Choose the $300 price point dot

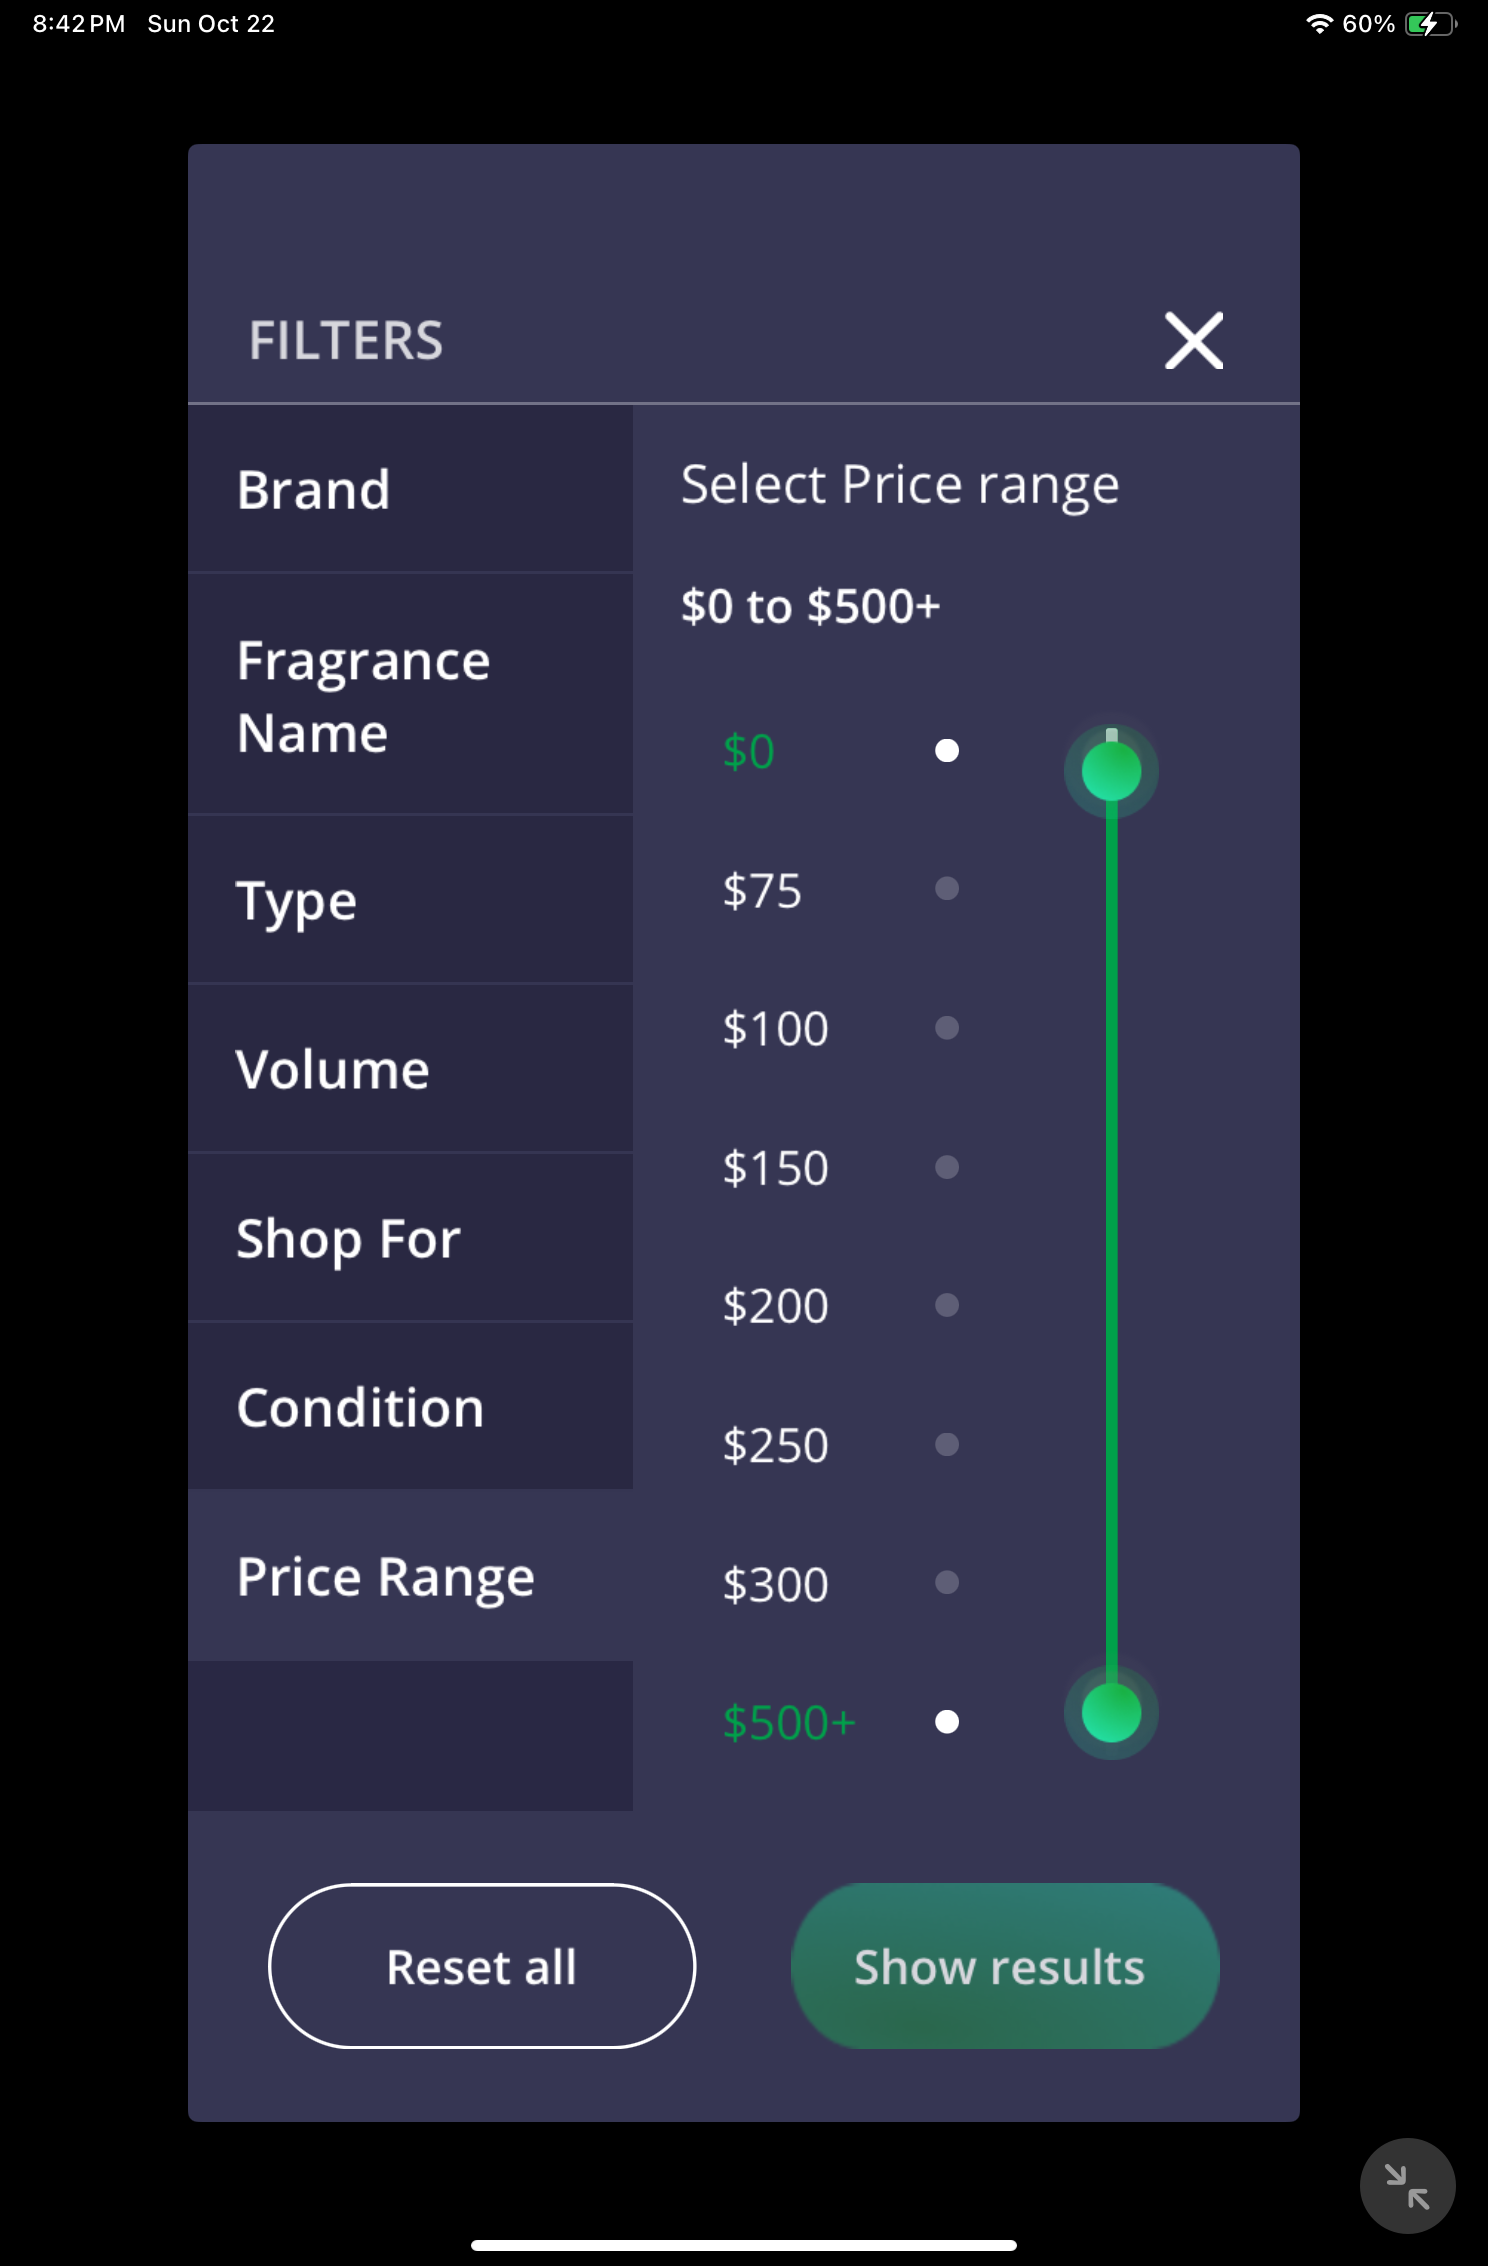(x=947, y=1582)
